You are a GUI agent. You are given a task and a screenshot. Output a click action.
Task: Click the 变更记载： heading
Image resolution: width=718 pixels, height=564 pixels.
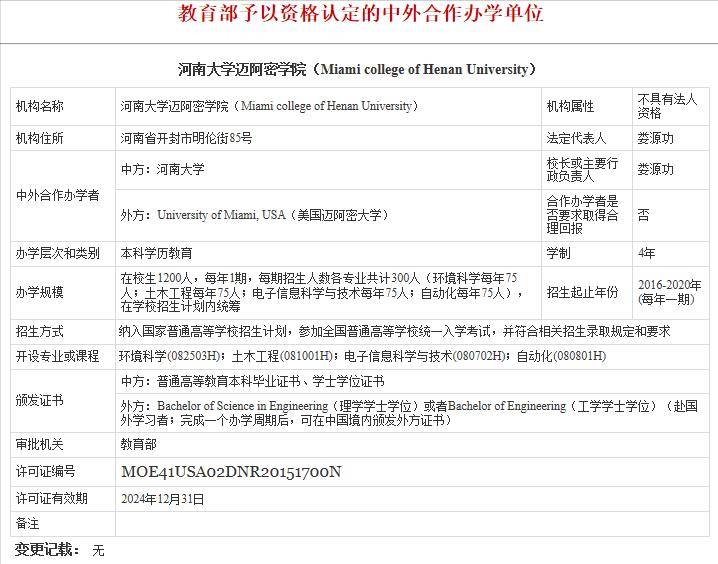pos(48,549)
